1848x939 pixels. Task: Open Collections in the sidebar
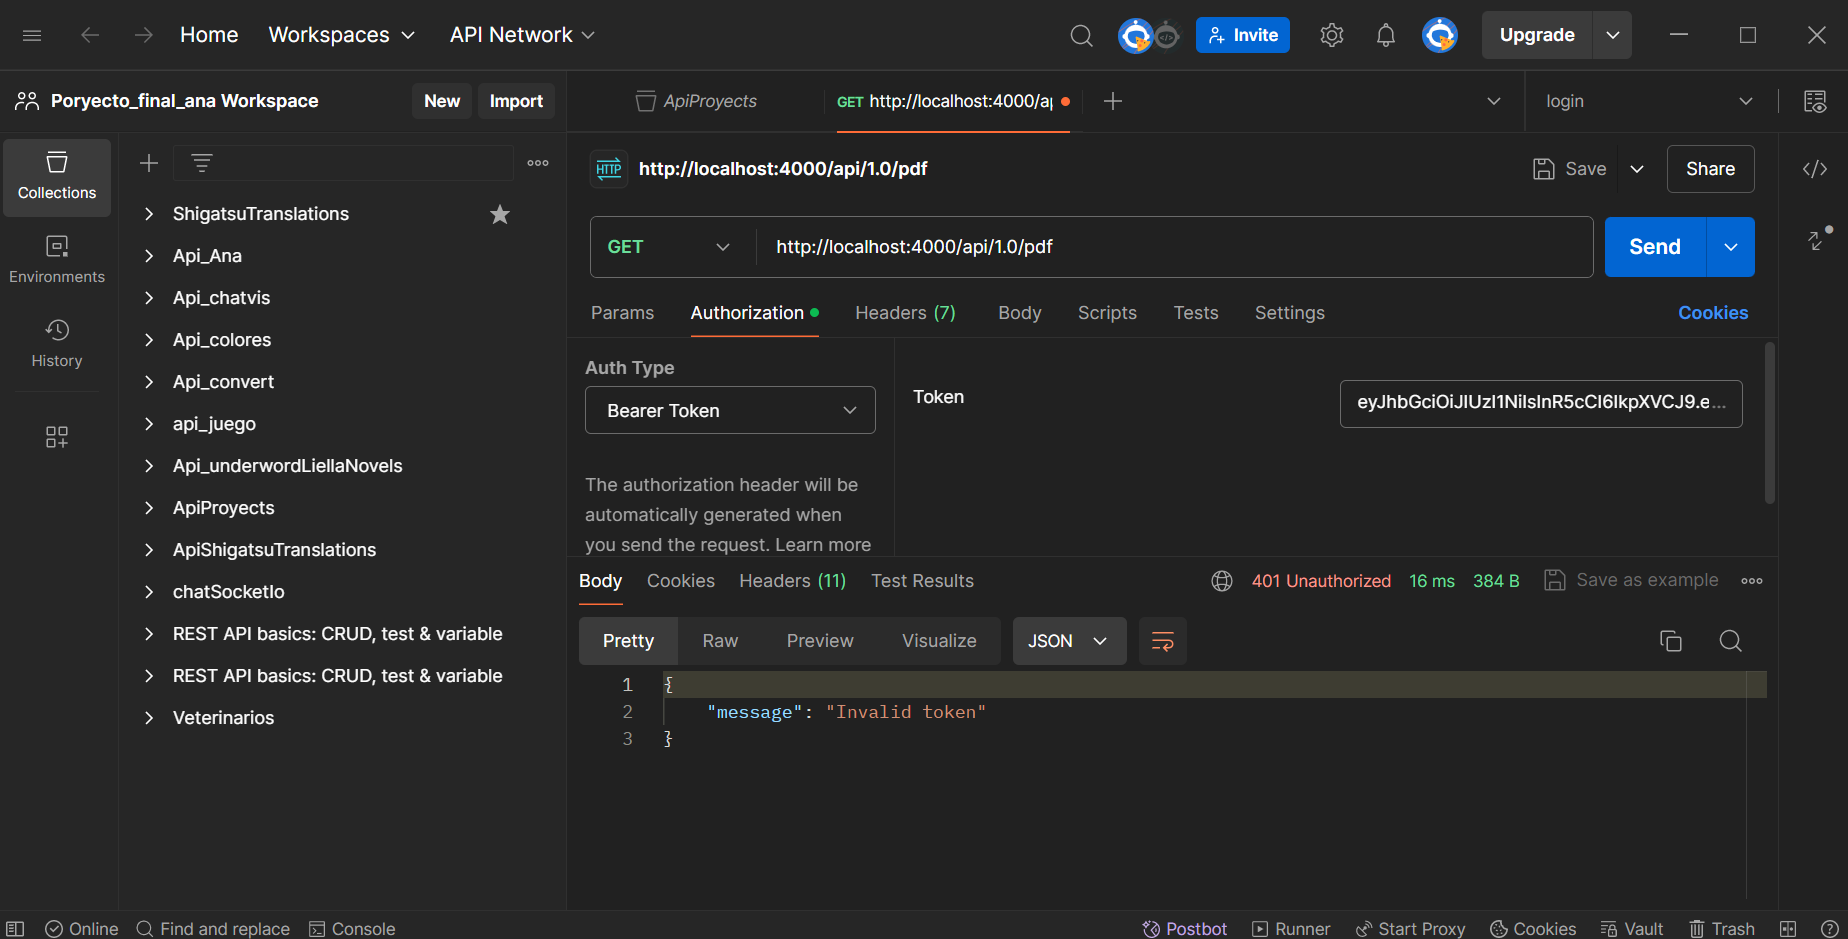pos(57,177)
